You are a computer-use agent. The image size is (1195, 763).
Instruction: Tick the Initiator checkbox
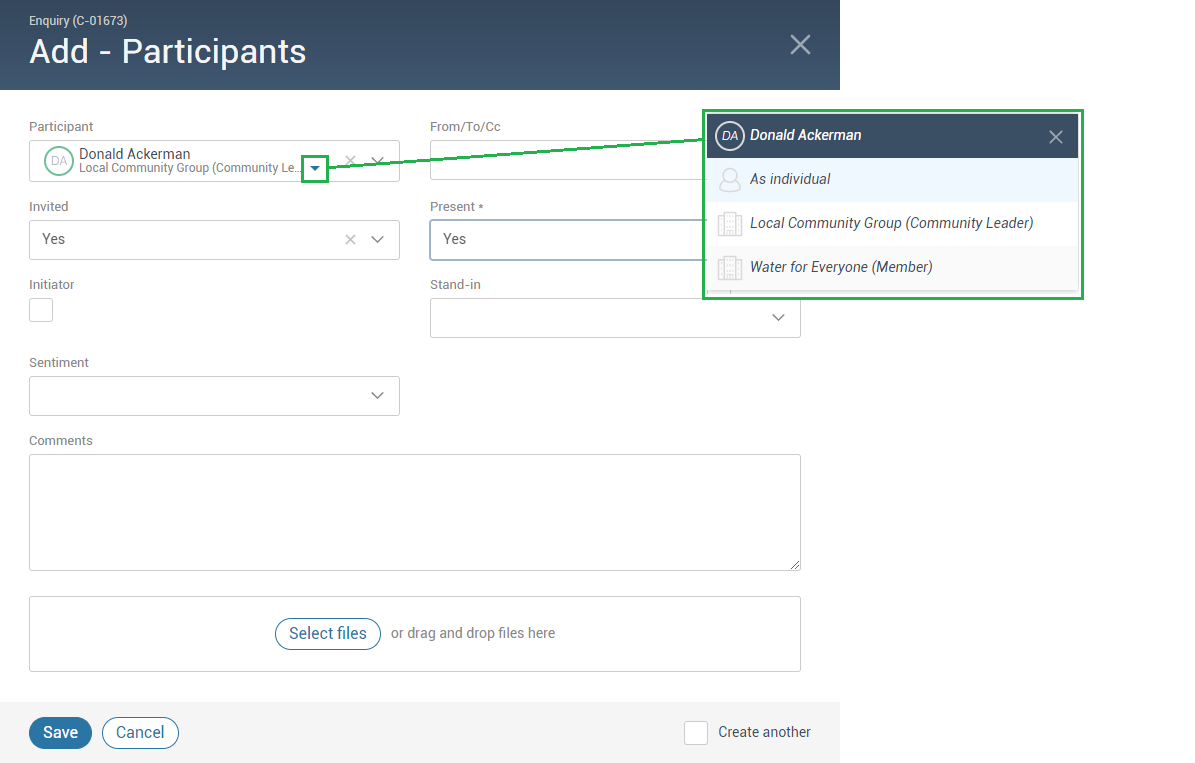point(41,310)
